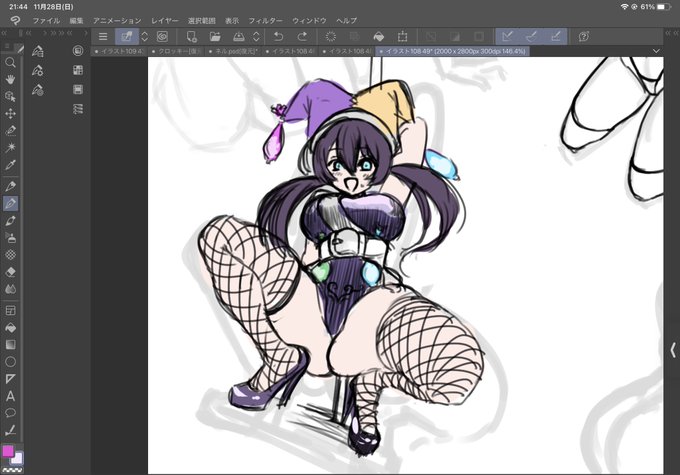Click the Redo arrow
The height and width of the screenshot is (475, 680).
pos(302,36)
